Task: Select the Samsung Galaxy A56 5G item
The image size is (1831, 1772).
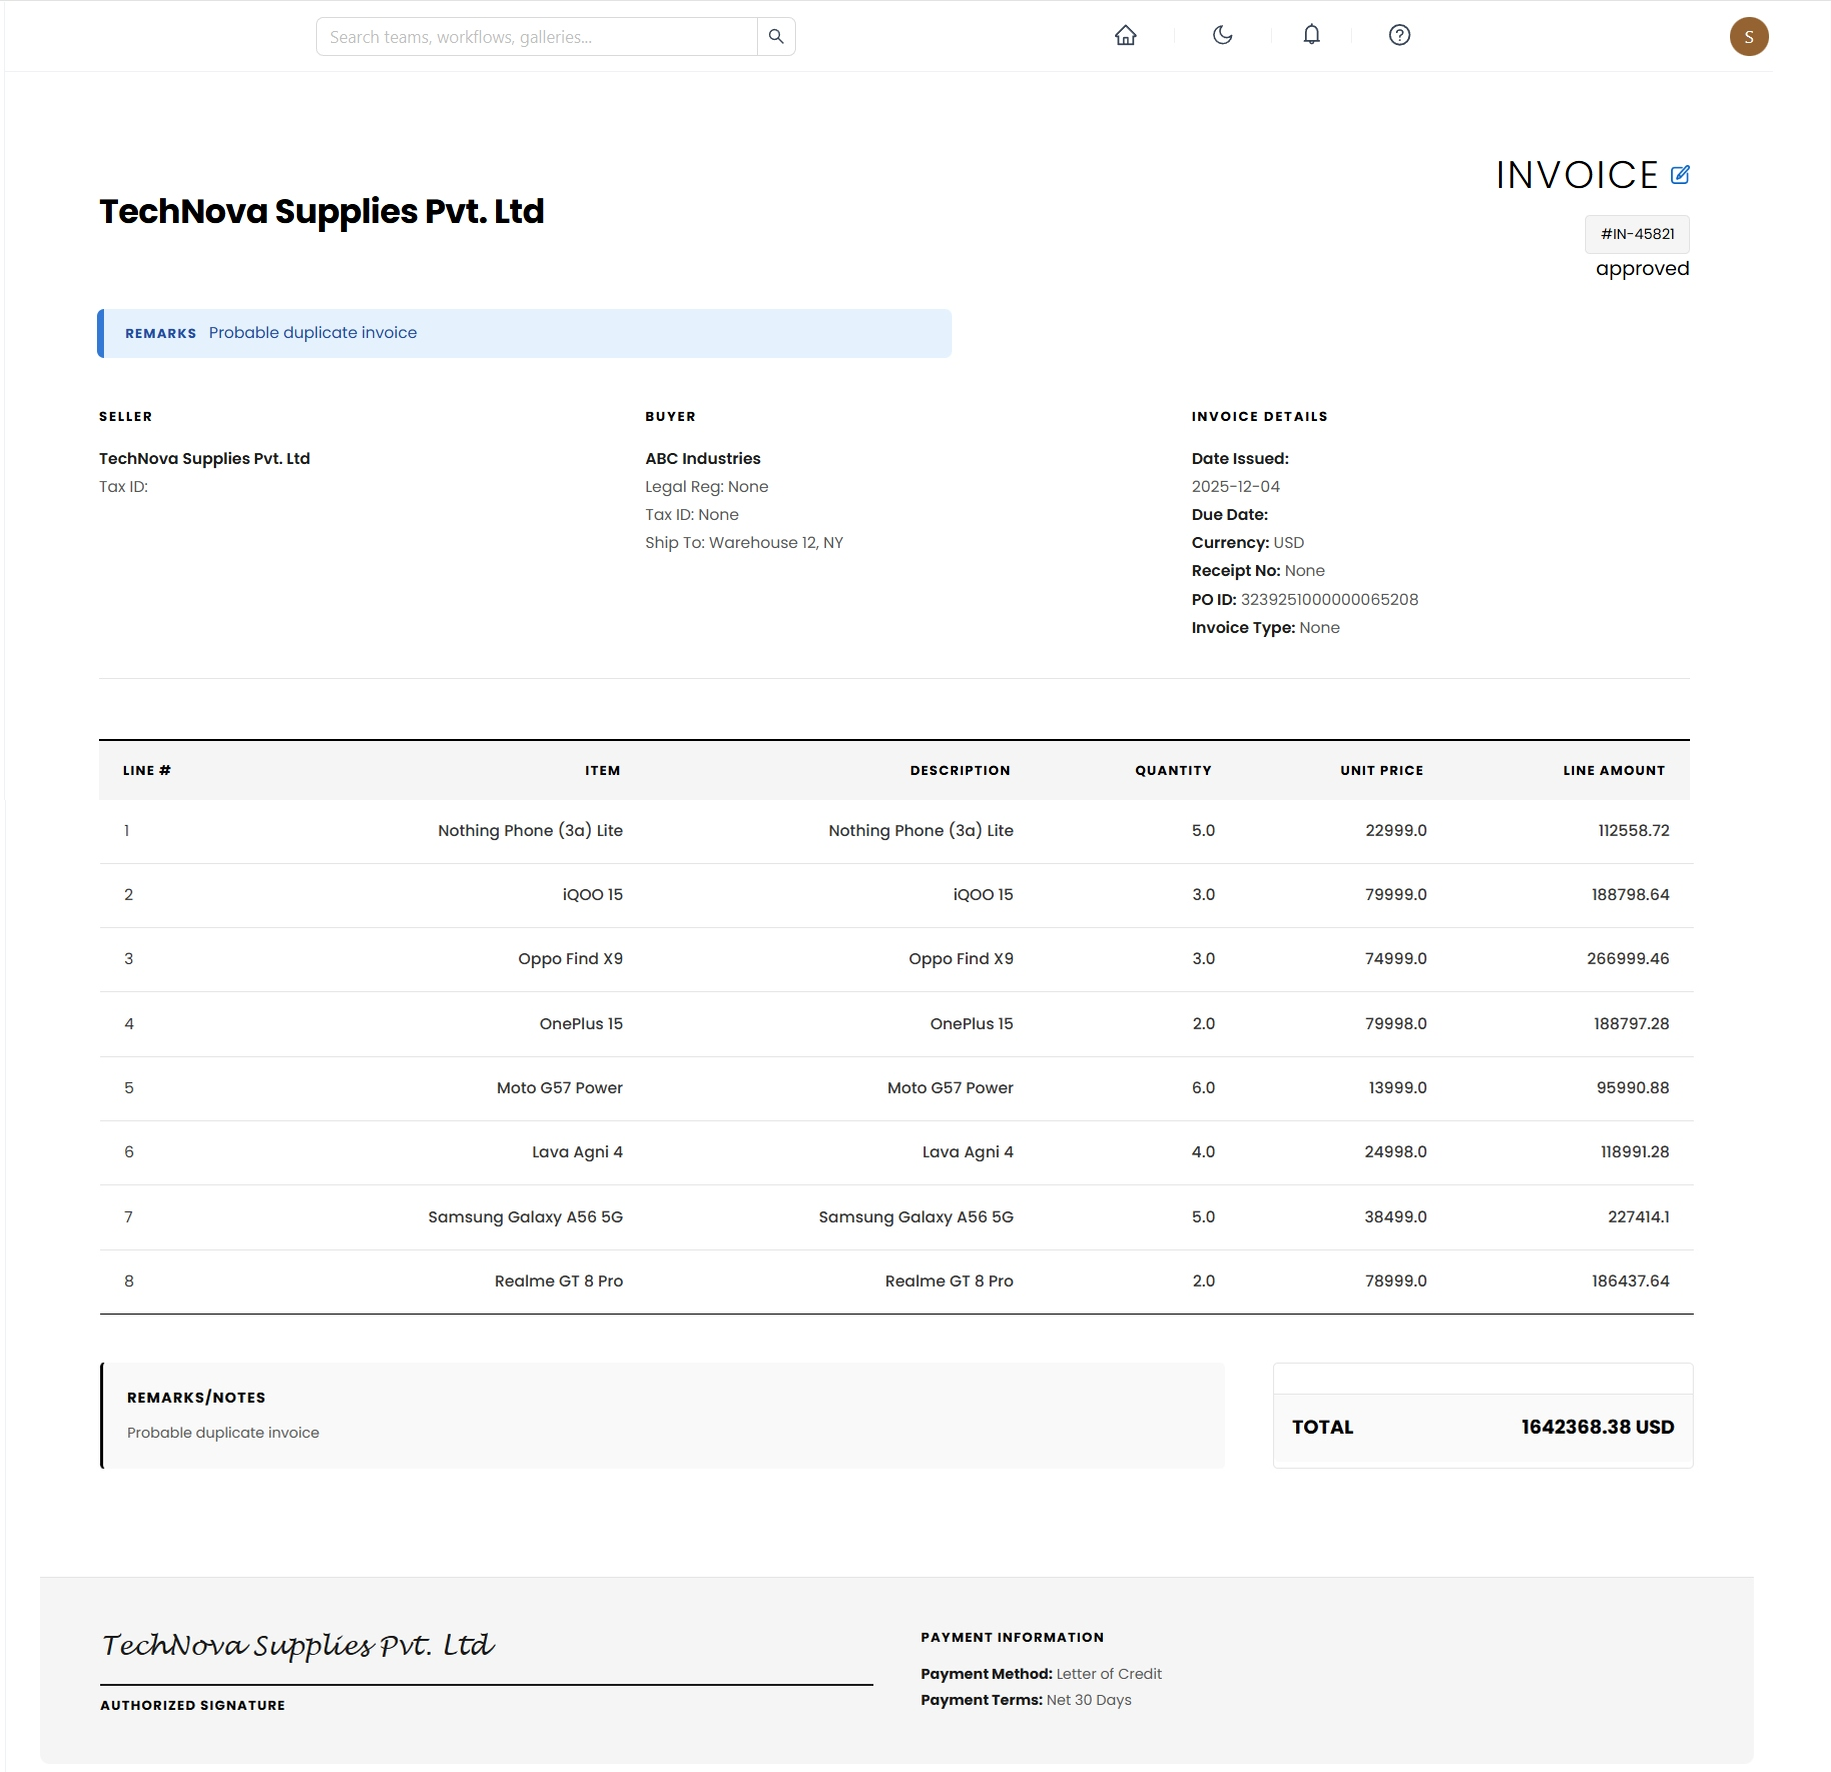Action: [525, 1217]
